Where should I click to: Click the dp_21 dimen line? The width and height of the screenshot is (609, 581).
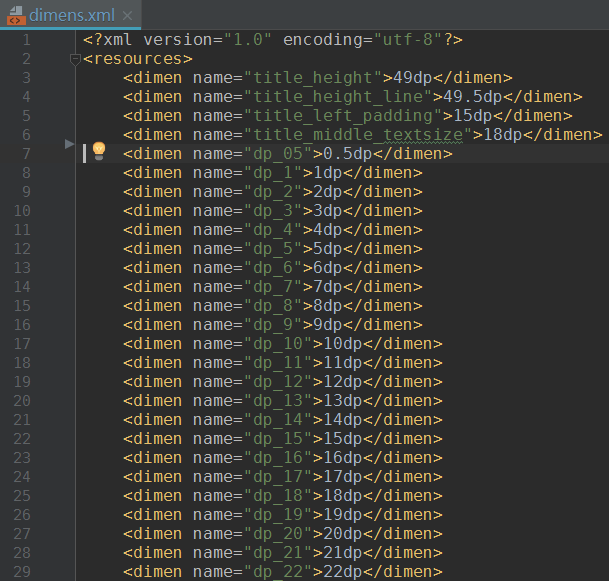(x=283, y=554)
